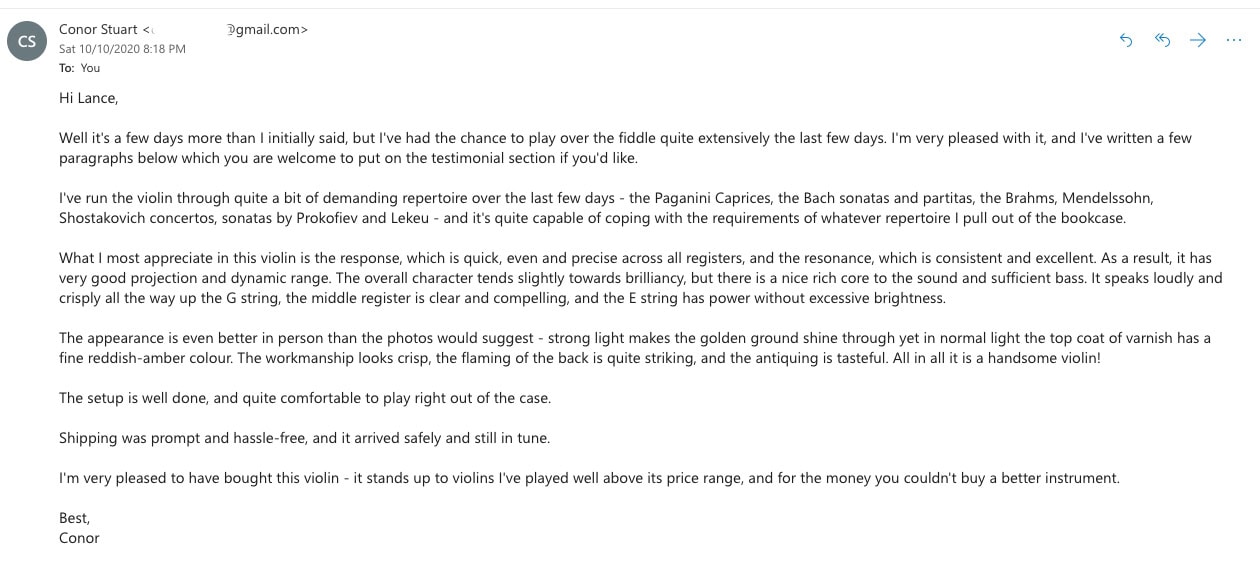Viewport: 1260px width, 573px height.
Task: Click sender name Conor Stuart in header
Action: coord(99,30)
